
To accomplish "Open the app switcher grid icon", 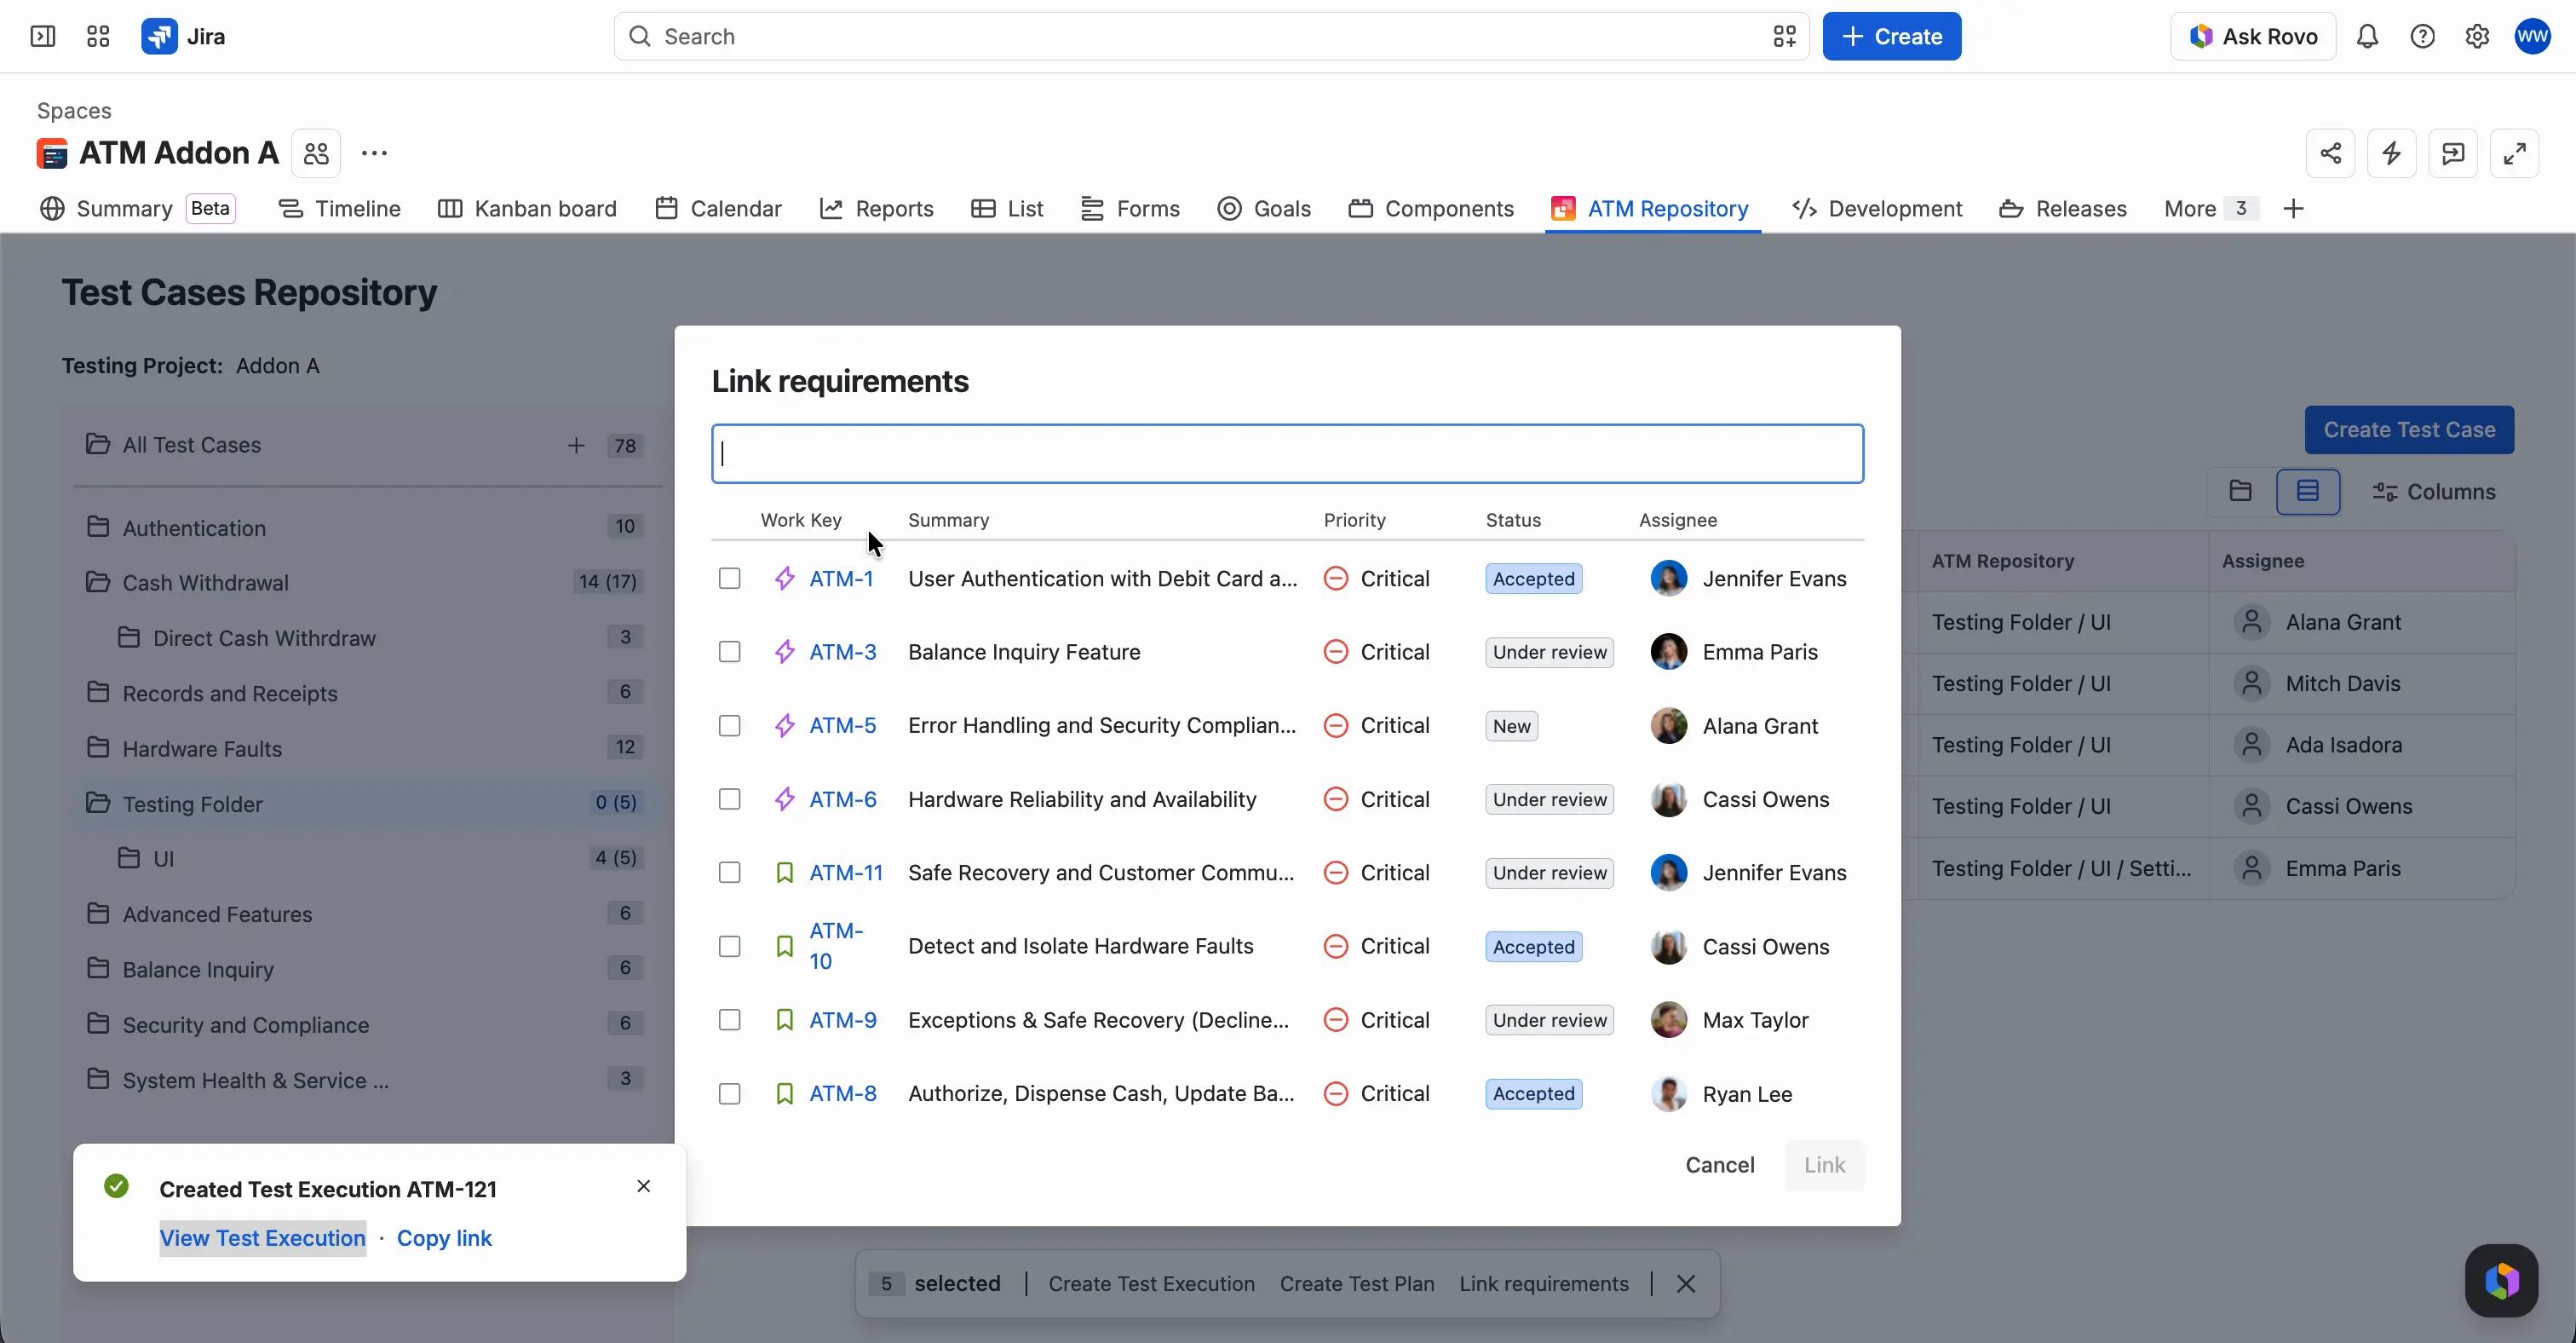I will pos(98,37).
